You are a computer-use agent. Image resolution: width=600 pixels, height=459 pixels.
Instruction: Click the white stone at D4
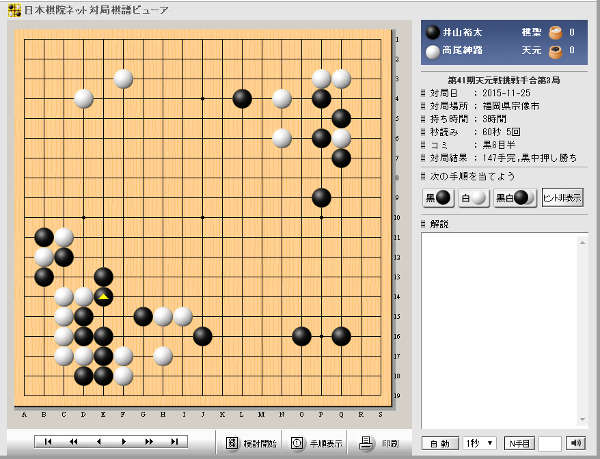point(83,99)
